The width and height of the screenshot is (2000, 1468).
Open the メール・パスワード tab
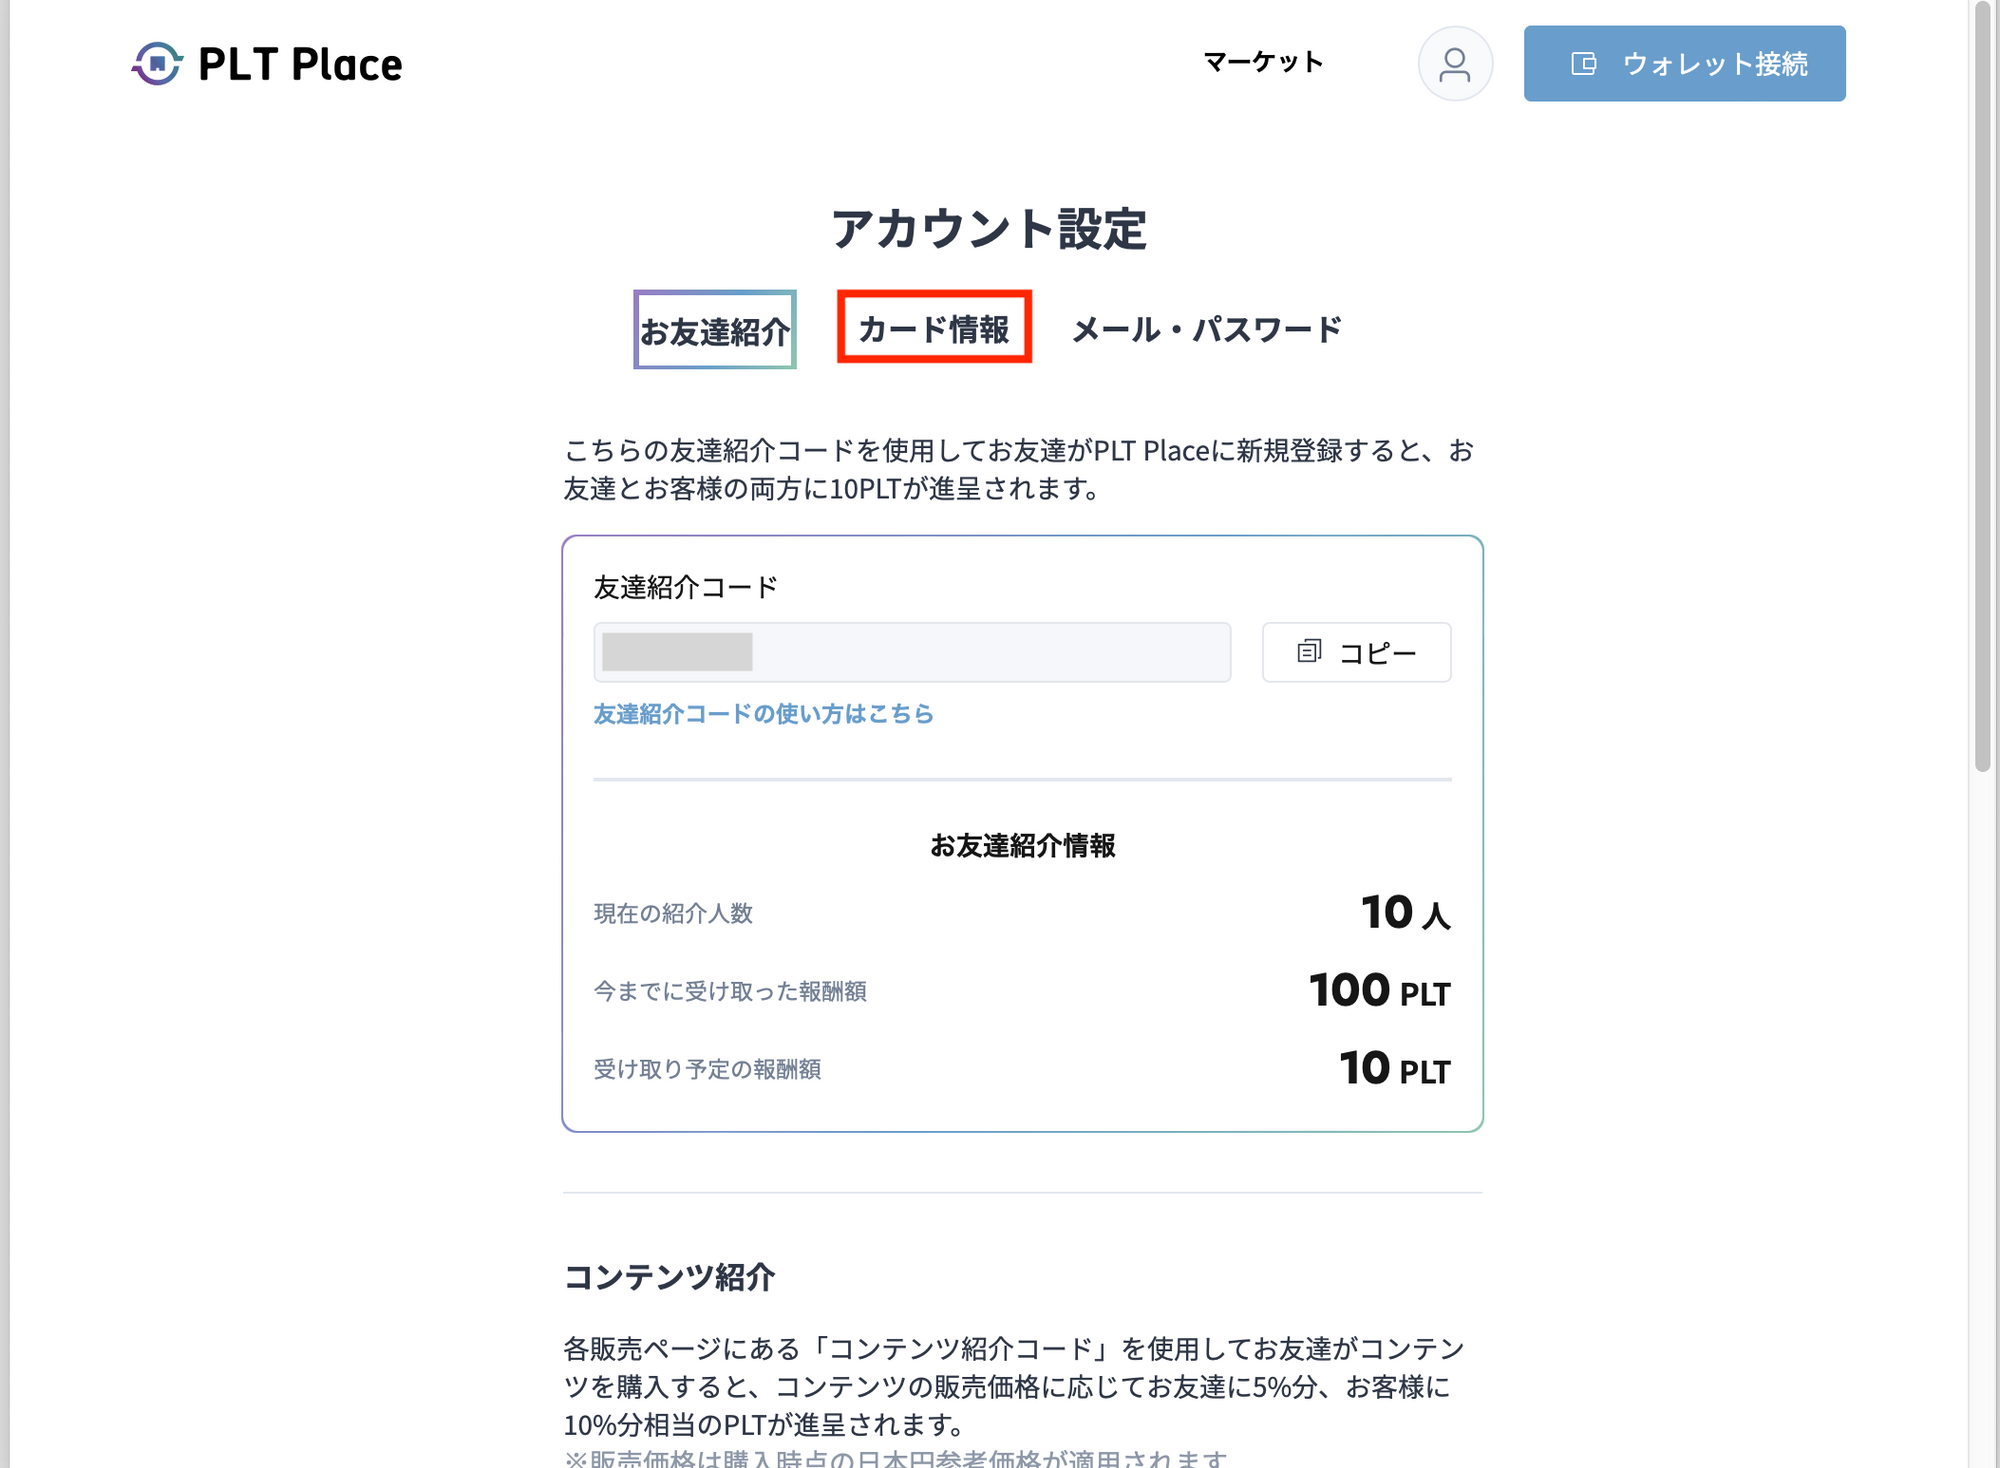(1206, 329)
